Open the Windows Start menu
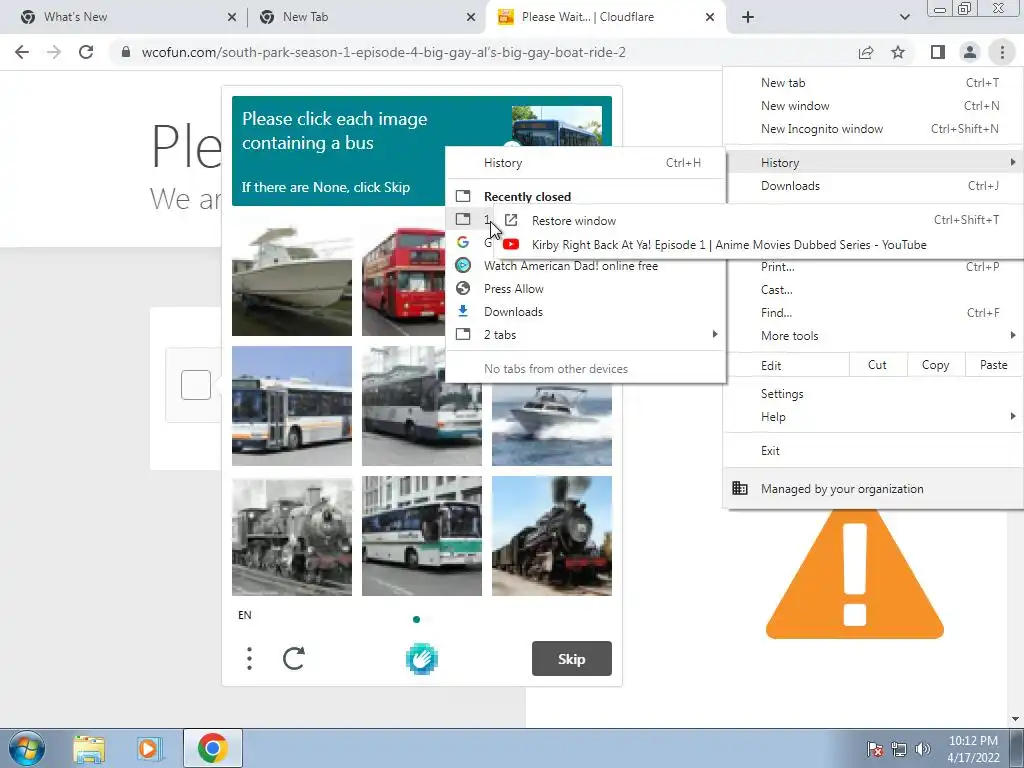The height and width of the screenshot is (768, 1024). click(x=27, y=748)
